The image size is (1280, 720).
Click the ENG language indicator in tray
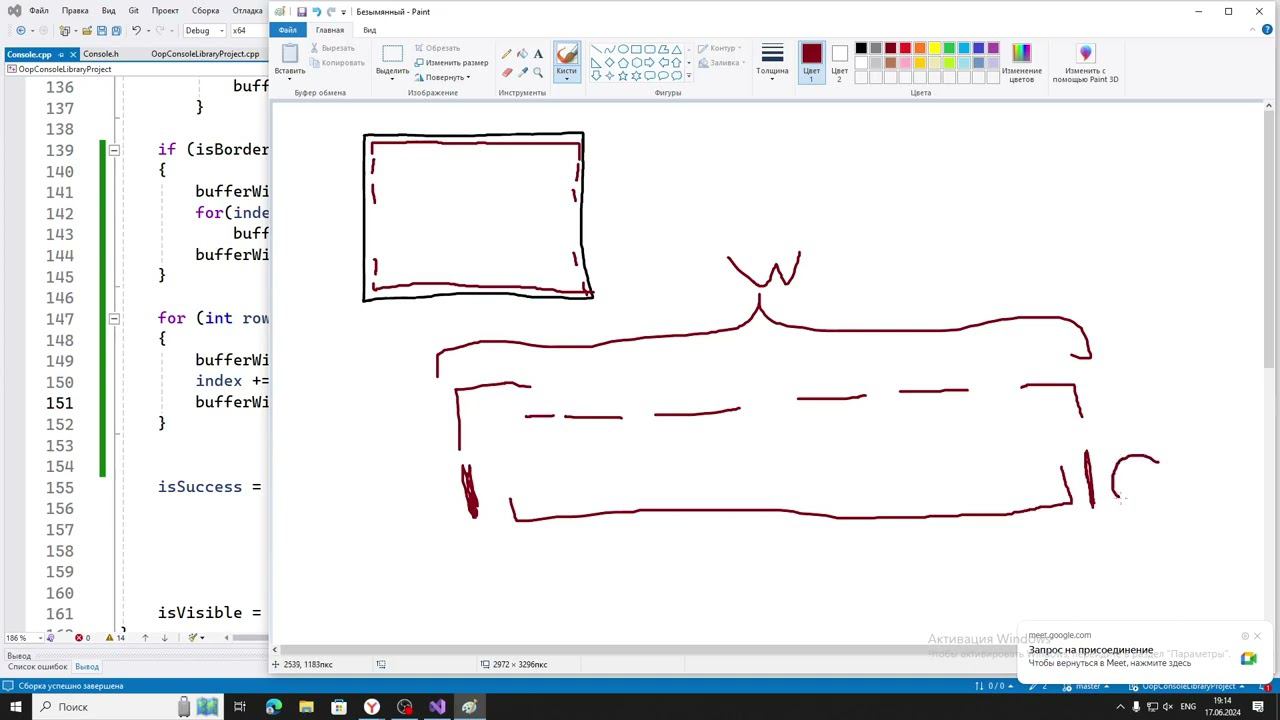(x=1188, y=707)
